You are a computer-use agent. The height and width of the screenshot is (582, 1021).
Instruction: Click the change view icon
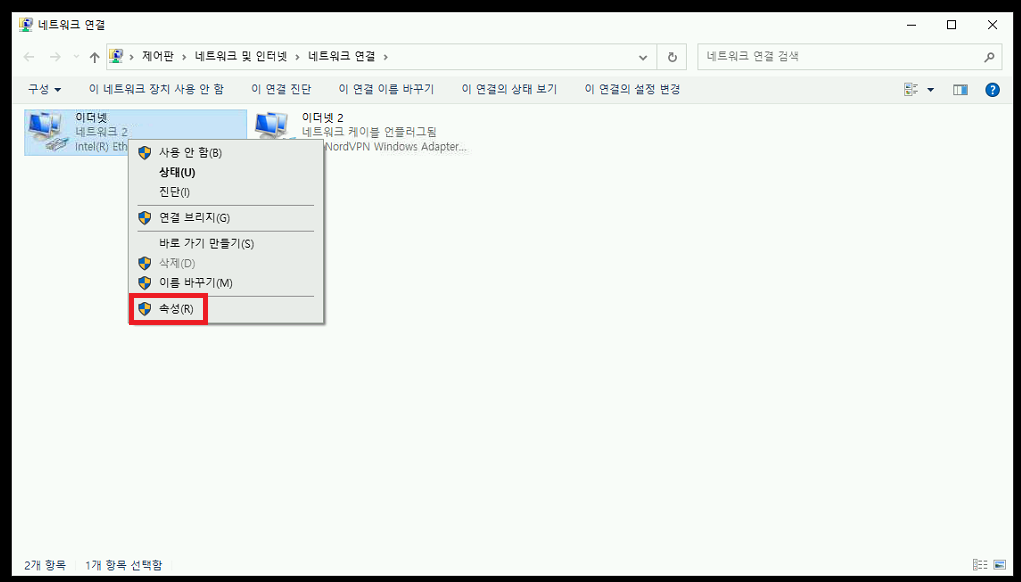click(x=911, y=90)
